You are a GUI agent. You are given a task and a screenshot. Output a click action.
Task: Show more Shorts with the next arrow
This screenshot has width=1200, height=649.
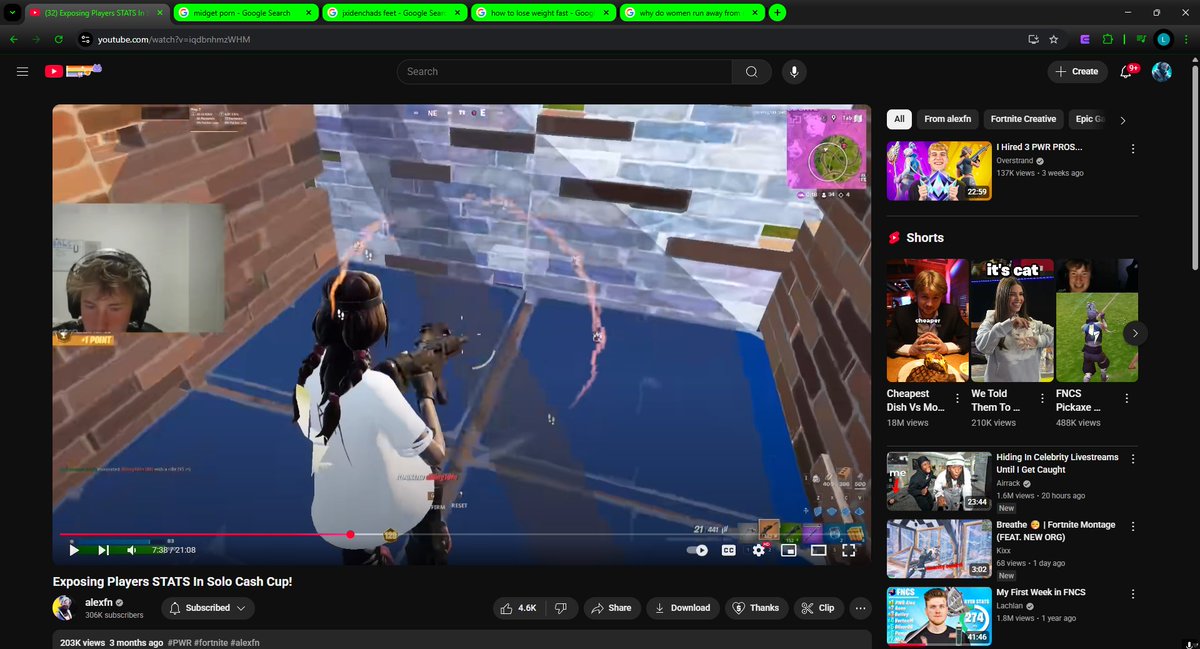[1135, 333]
